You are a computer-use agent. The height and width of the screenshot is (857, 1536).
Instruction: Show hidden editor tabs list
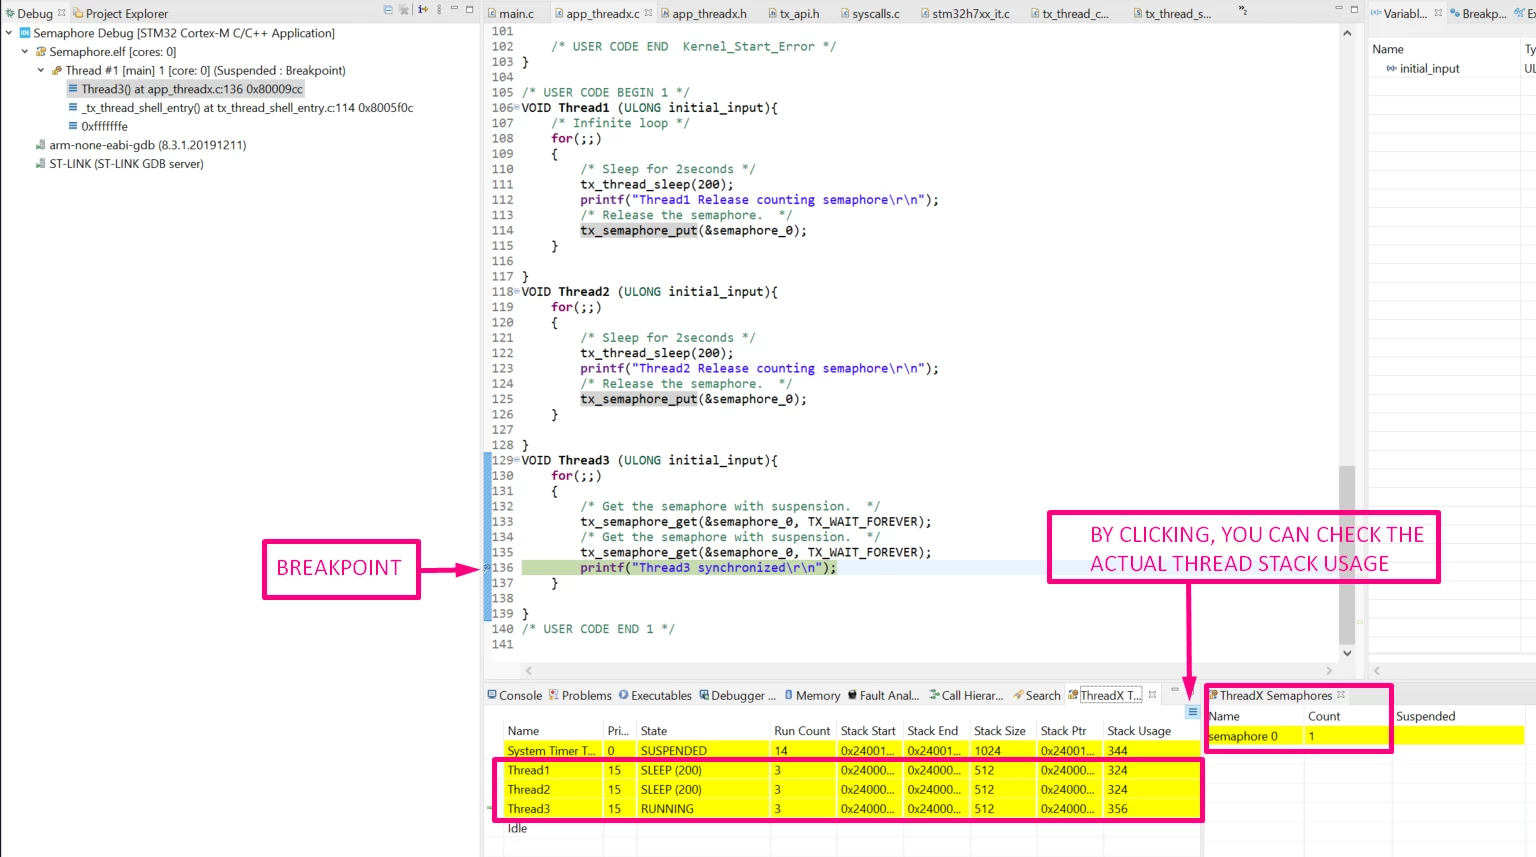1243,10
